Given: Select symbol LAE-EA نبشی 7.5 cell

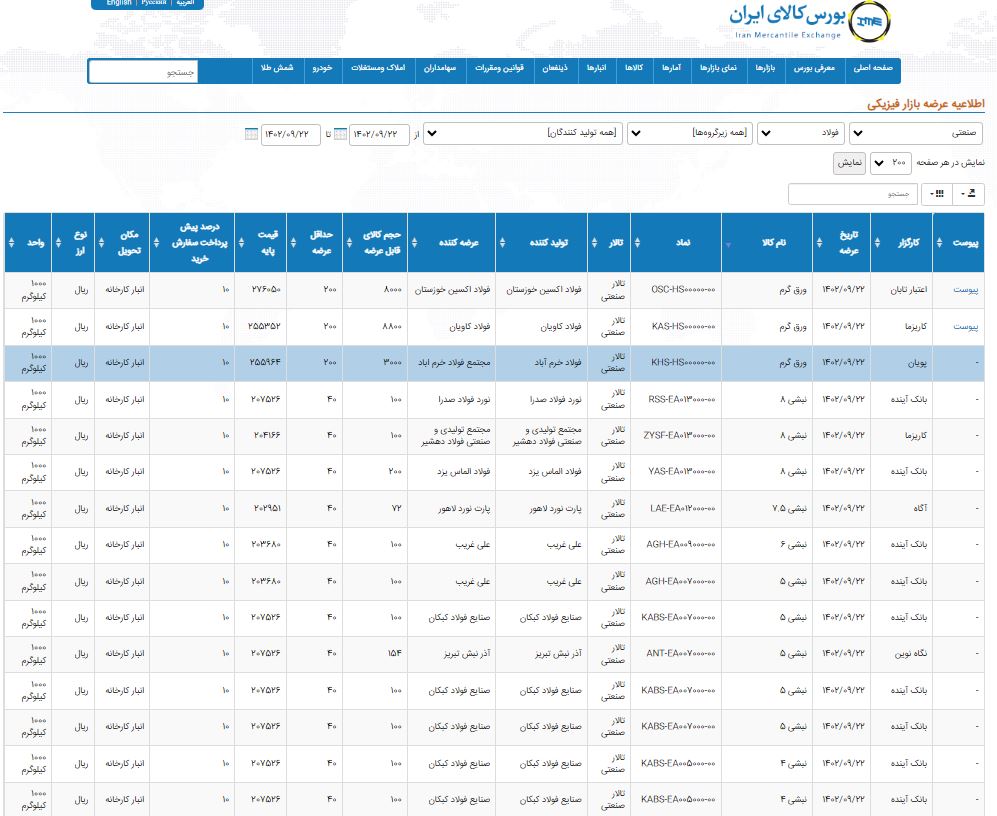Looking at the screenshot, I should point(676,508).
